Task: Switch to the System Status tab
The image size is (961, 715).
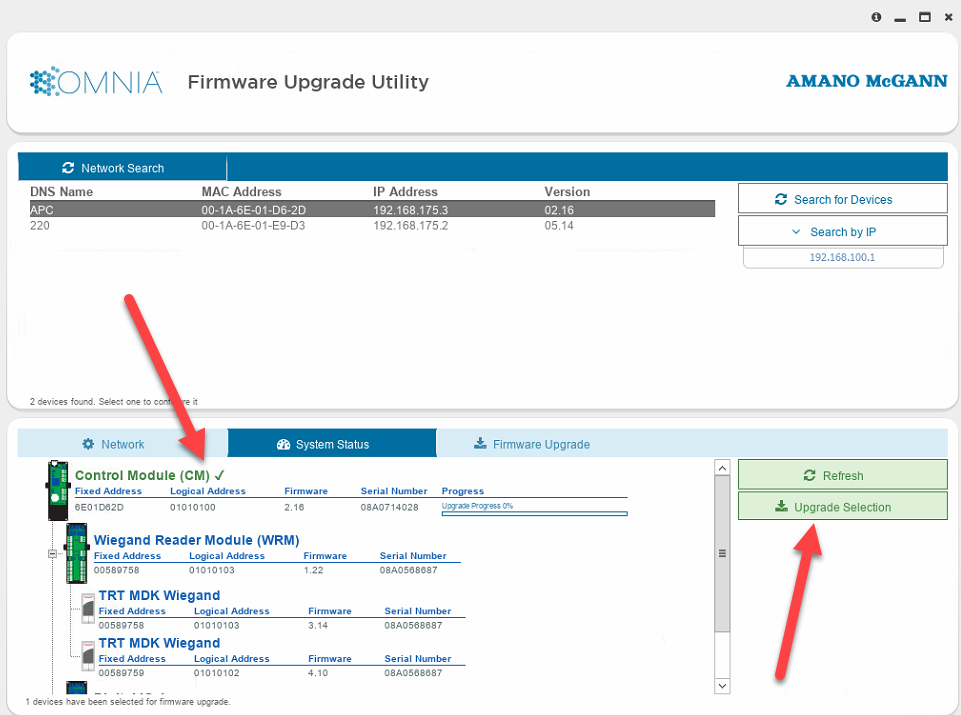Action: tap(332, 444)
